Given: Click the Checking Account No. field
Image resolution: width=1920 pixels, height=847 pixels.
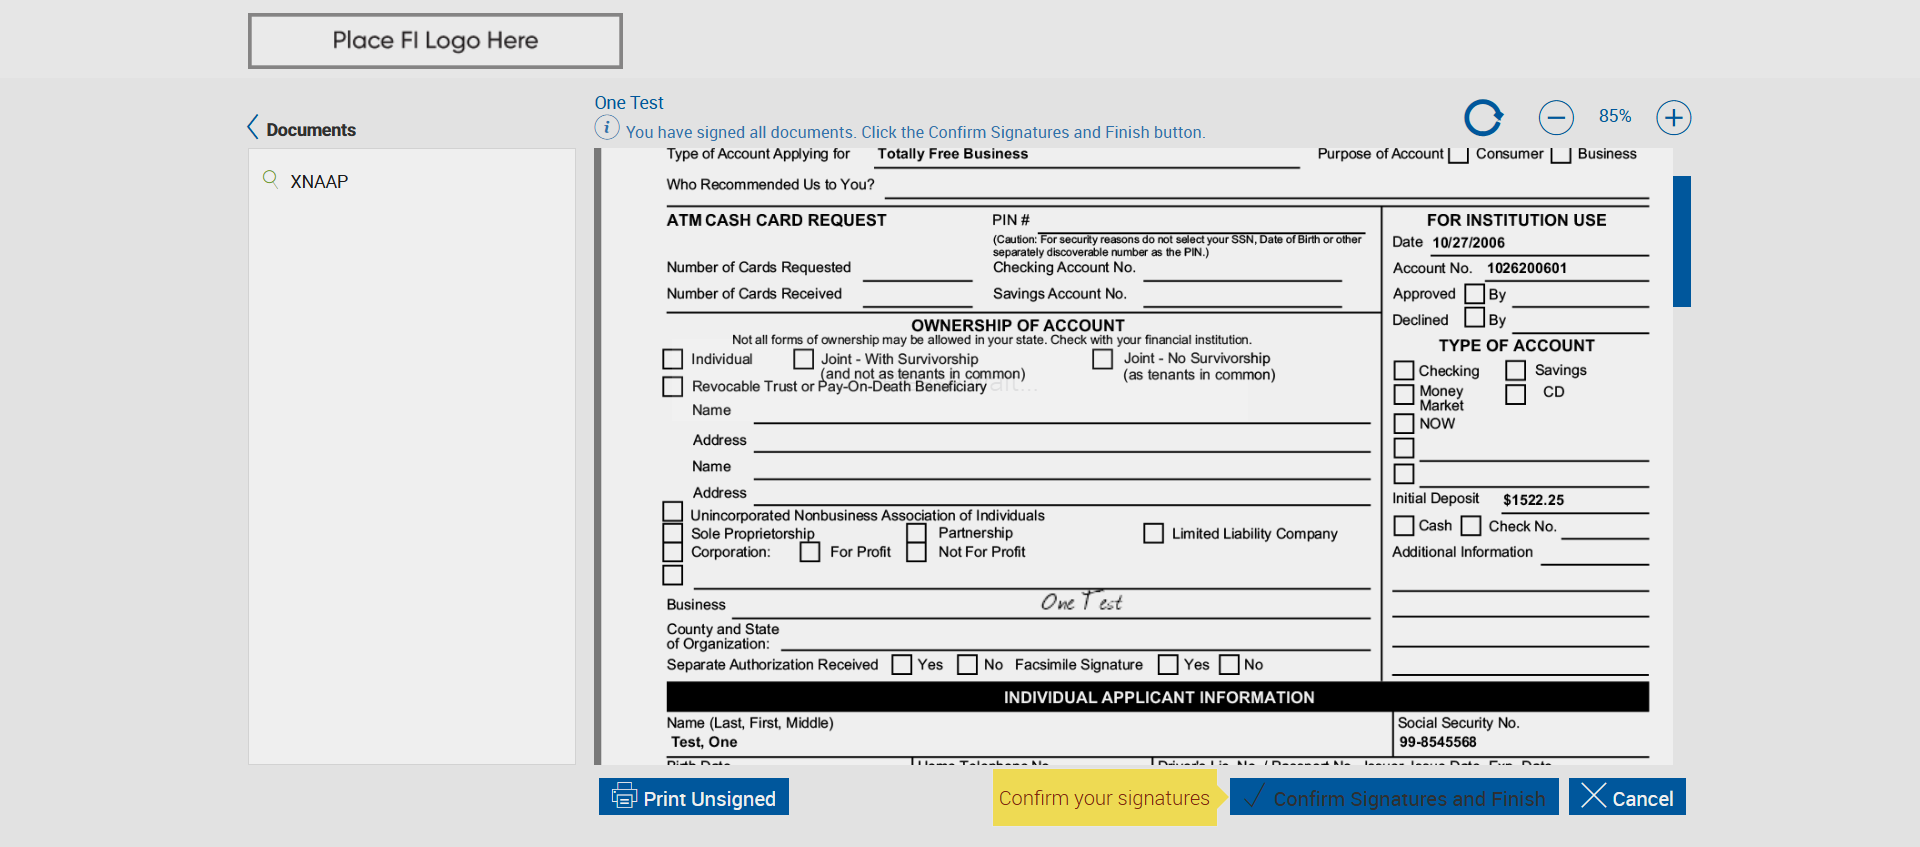Looking at the screenshot, I should (x=1242, y=269).
